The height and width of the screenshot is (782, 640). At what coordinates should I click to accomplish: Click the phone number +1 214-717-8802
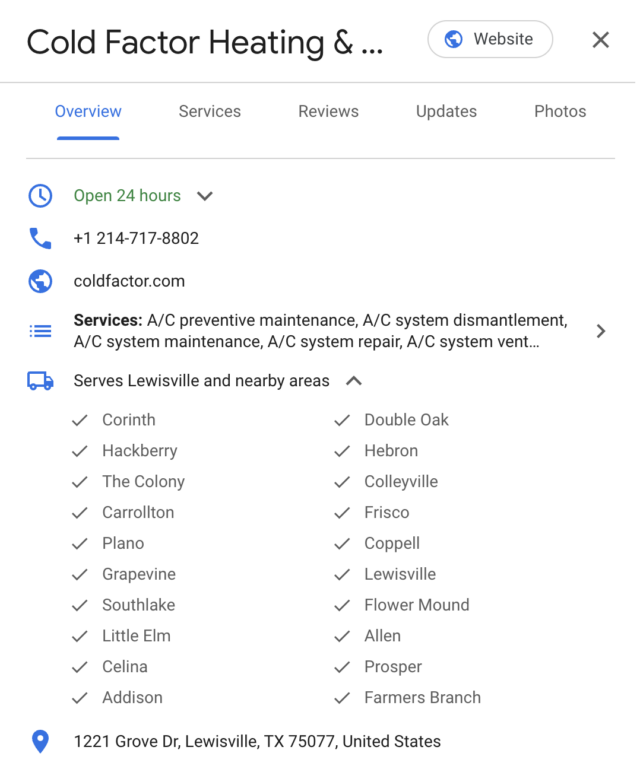[x=136, y=239]
